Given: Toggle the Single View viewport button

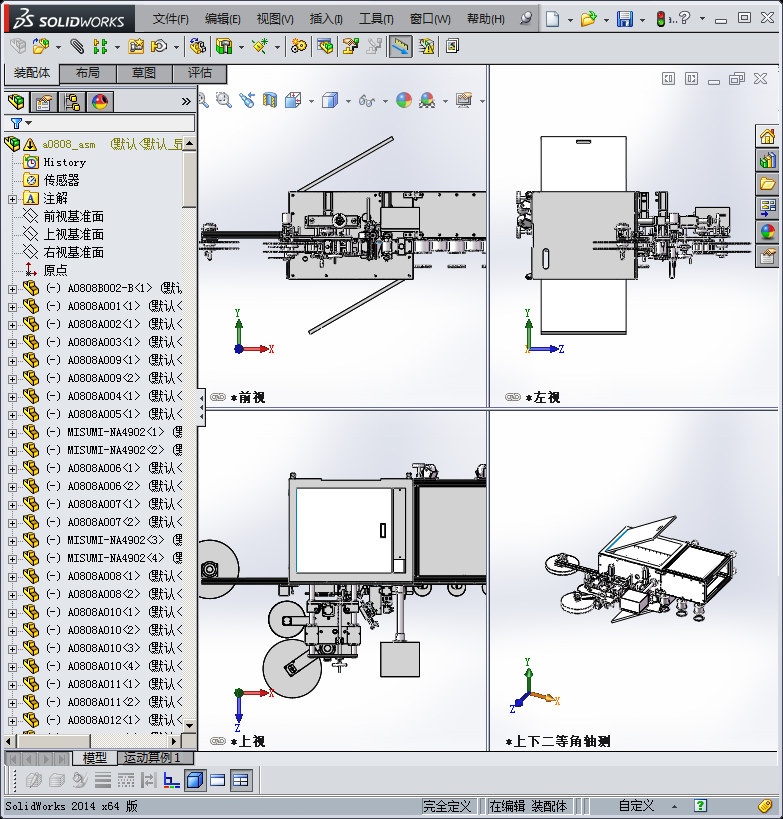Looking at the screenshot, I should pos(217,780).
